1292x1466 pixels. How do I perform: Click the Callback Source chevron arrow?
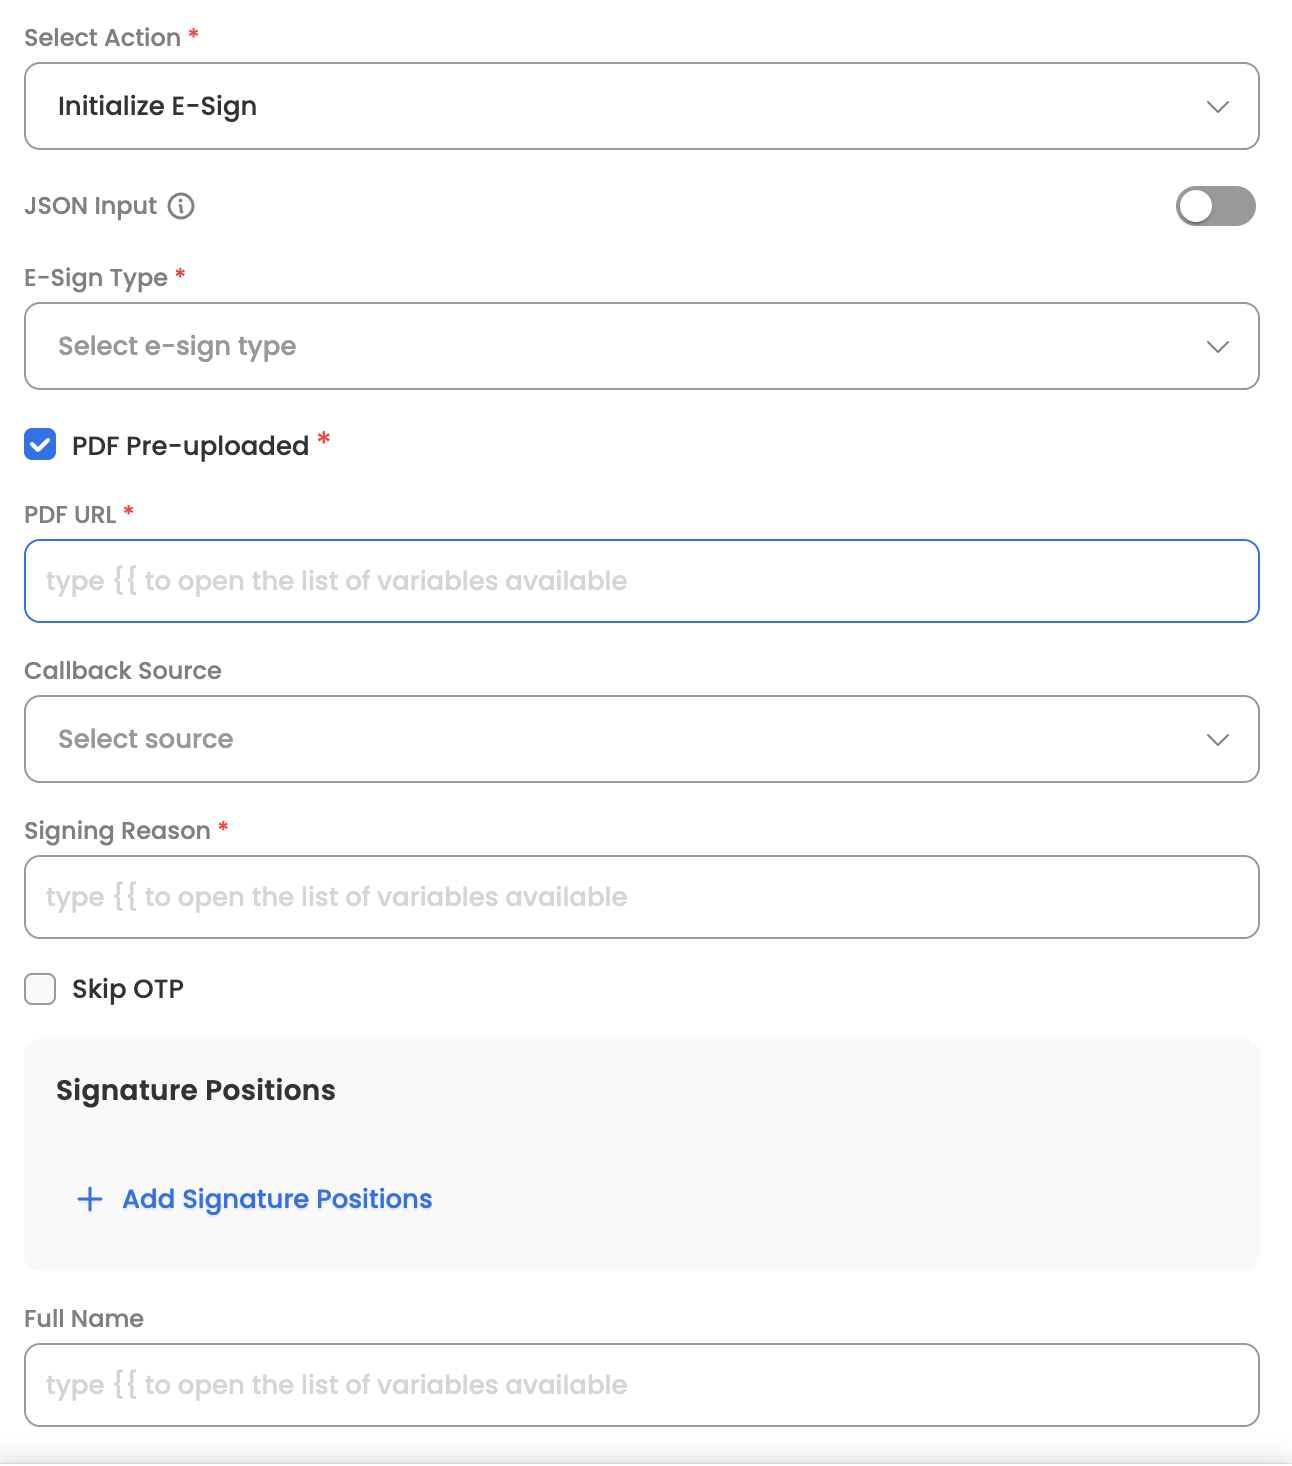click(x=1217, y=740)
